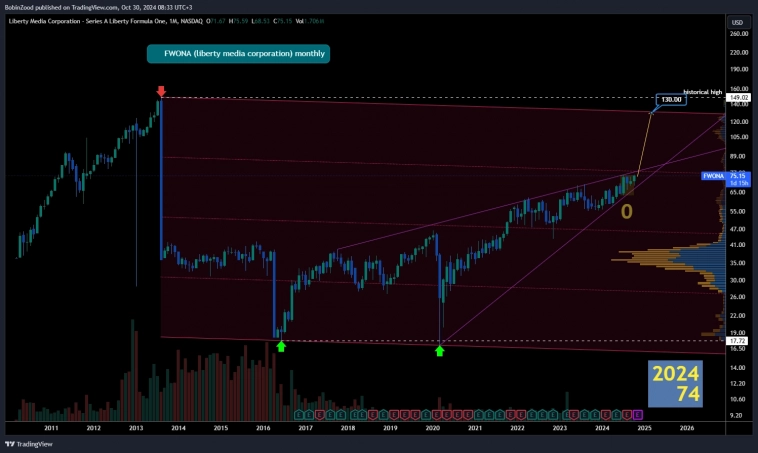Image resolution: width=758 pixels, height=453 pixels.
Task: Click the volume profile histogram near 35.00
Action: tap(670, 259)
